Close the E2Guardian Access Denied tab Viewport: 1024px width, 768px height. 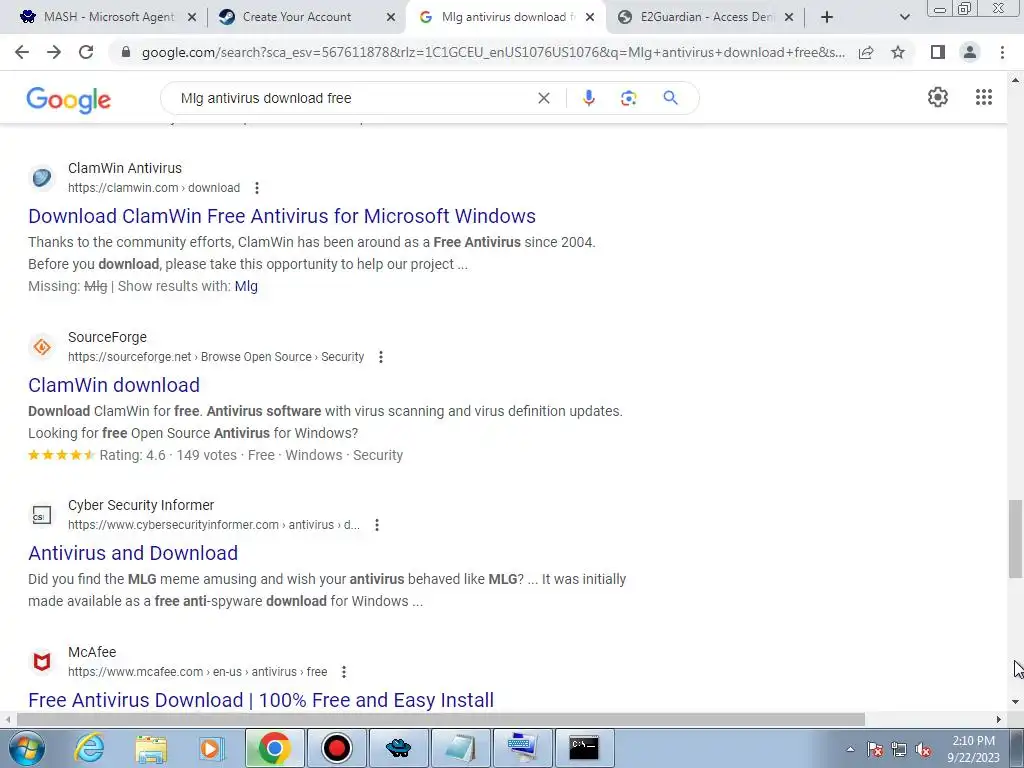click(789, 17)
